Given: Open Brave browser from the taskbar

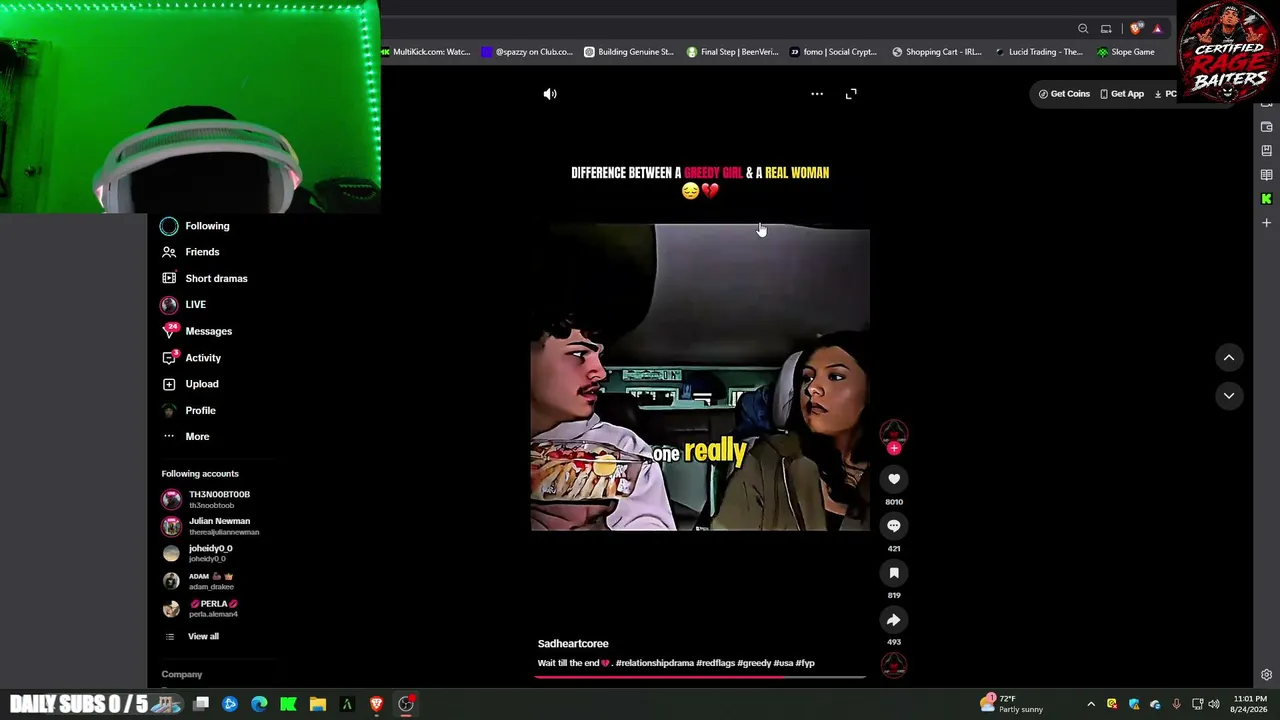Looking at the screenshot, I should pos(376,704).
